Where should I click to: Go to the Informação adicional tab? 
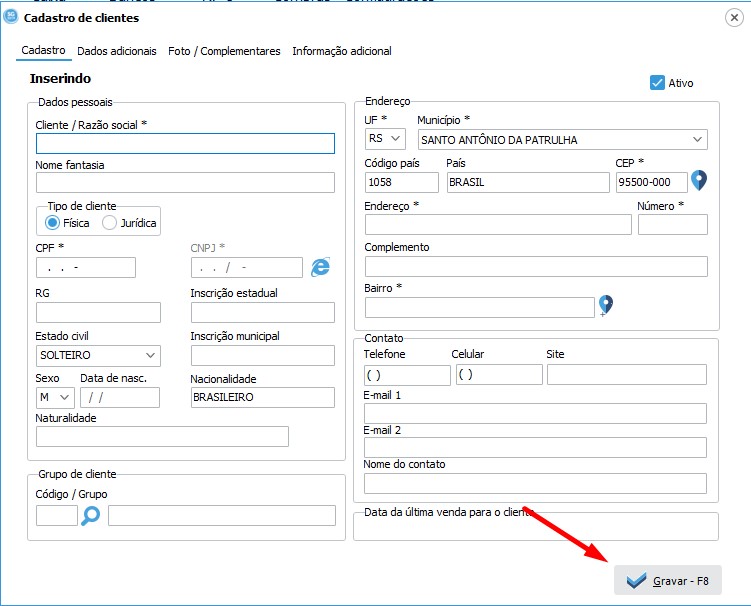(x=342, y=51)
